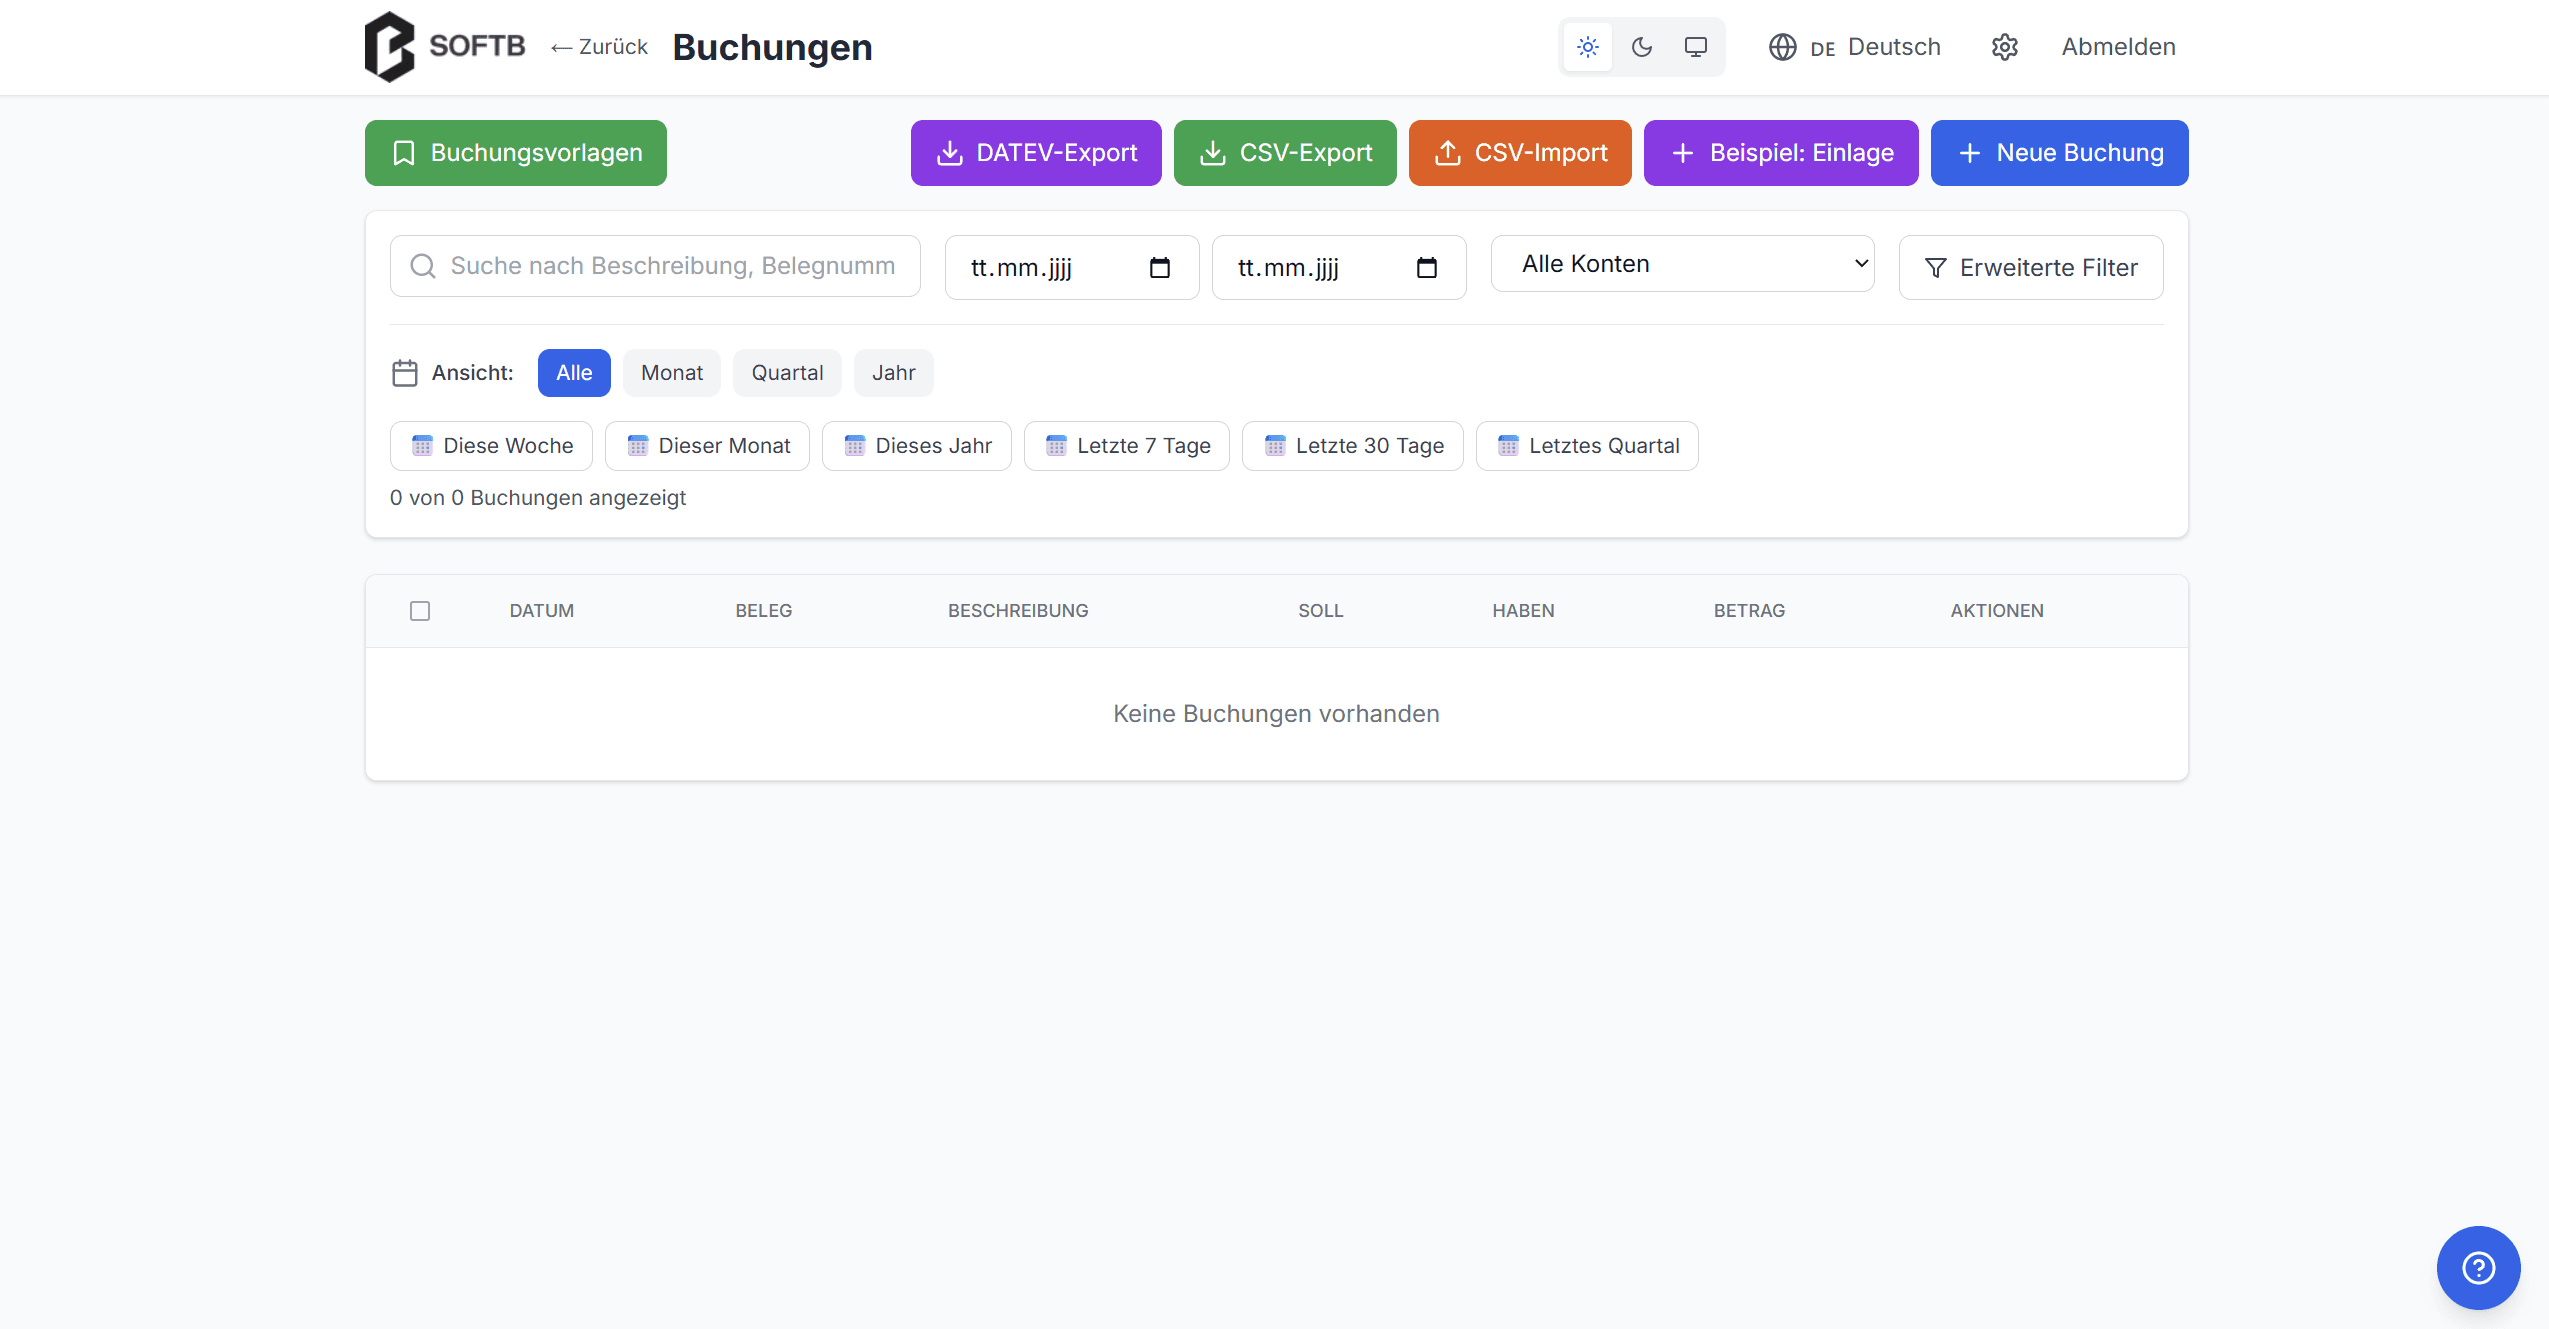Click Neue Buchung button
The image size is (2549, 1329).
pyautogui.click(x=2058, y=153)
